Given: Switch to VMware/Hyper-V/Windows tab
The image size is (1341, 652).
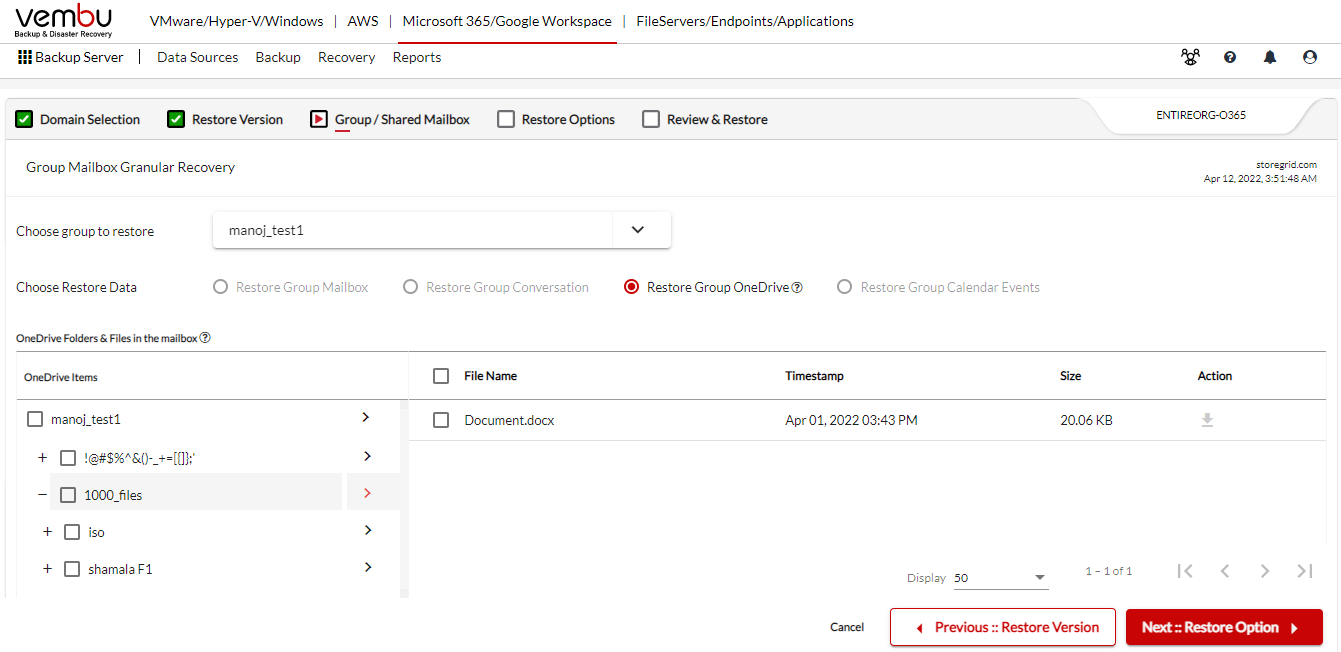Looking at the screenshot, I should [x=236, y=21].
